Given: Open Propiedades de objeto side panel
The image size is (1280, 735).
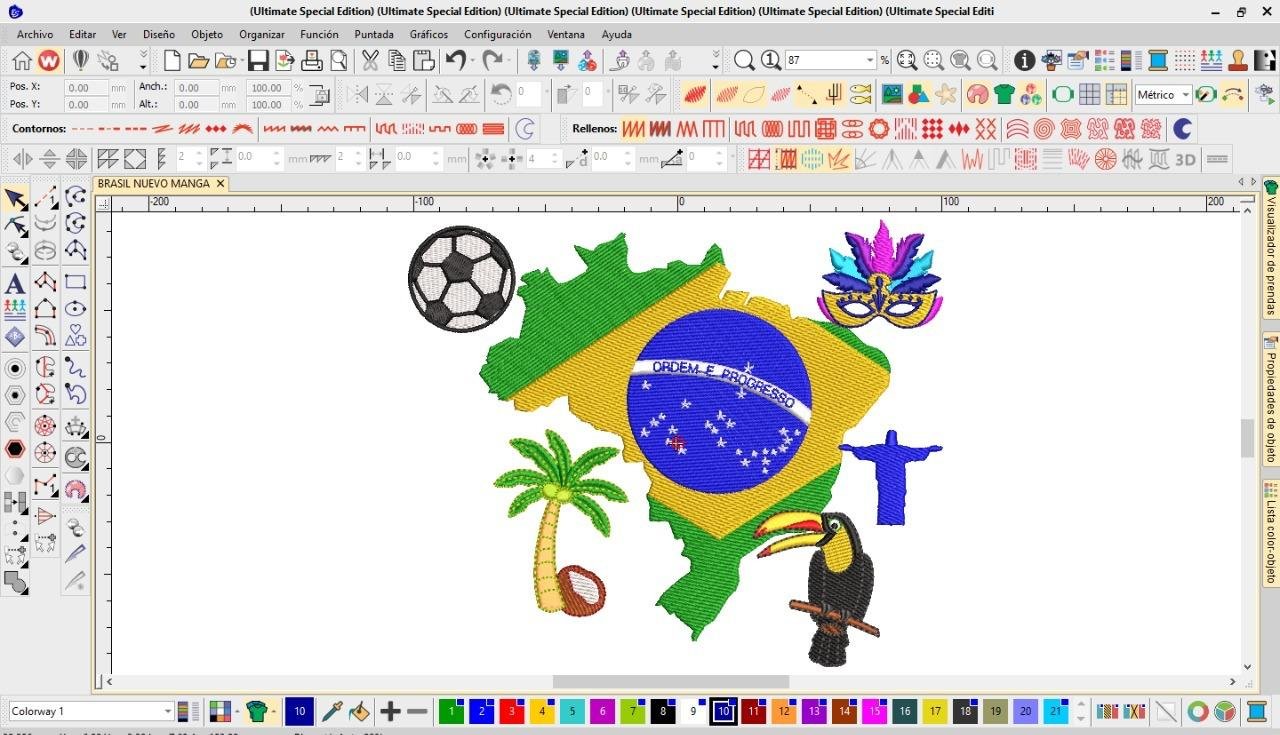Looking at the screenshot, I should click(x=1271, y=400).
